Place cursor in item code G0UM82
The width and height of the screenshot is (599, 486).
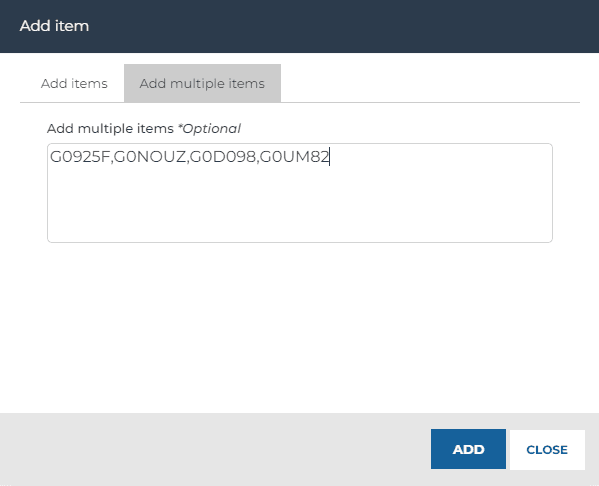(294, 157)
